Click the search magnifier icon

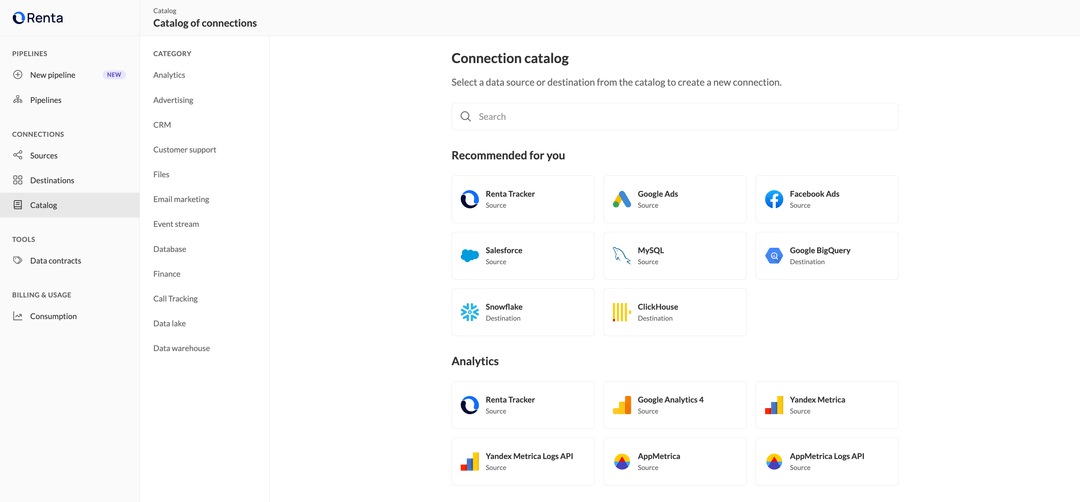click(466, 117)
